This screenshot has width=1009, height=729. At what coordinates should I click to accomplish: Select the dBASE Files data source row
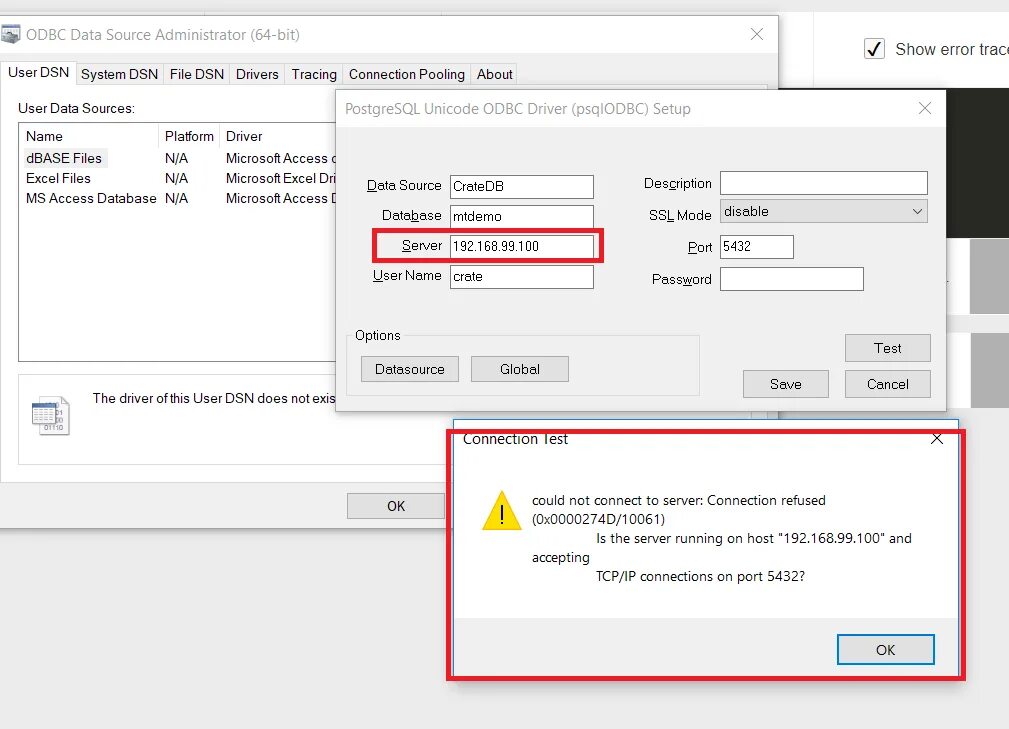click(x=177, y=158)
